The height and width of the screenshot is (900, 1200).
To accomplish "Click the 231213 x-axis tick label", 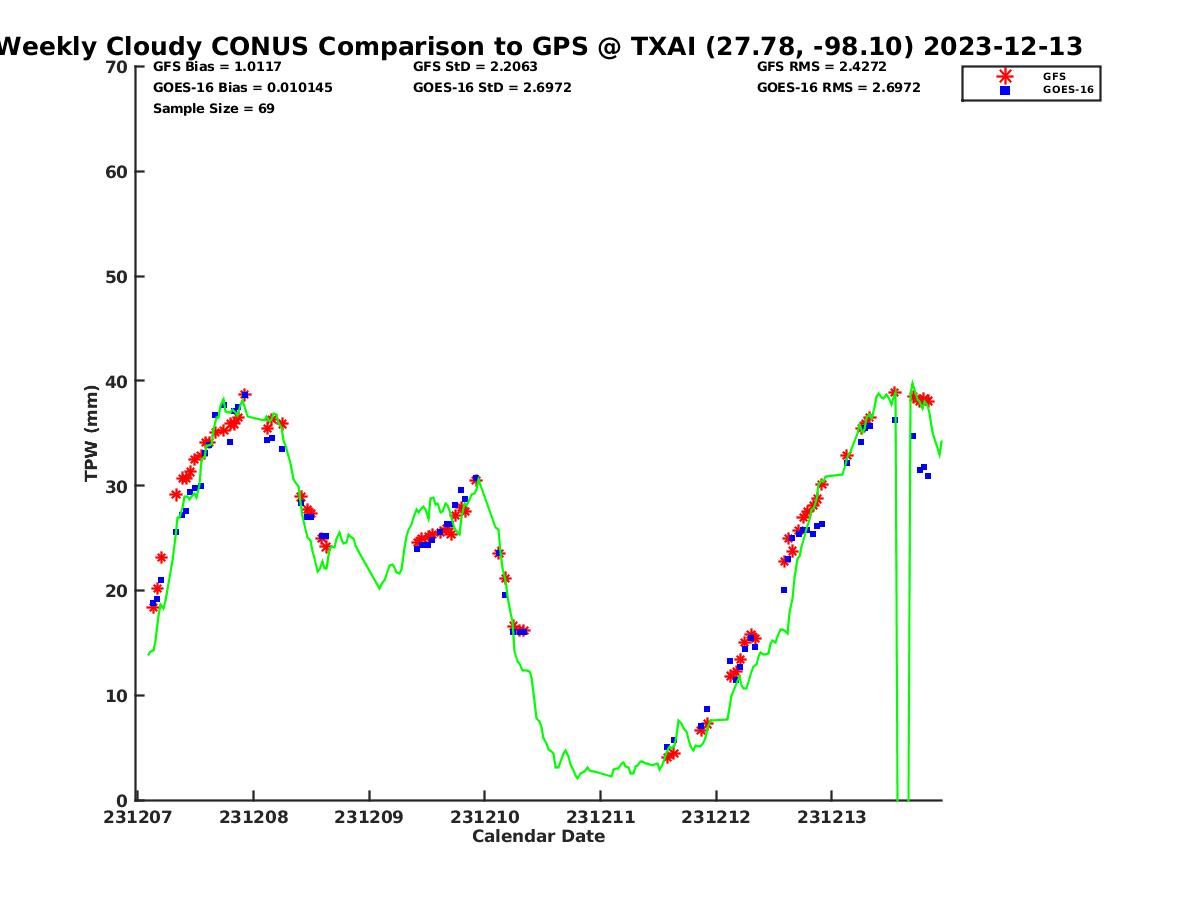I will coord(831,817).
